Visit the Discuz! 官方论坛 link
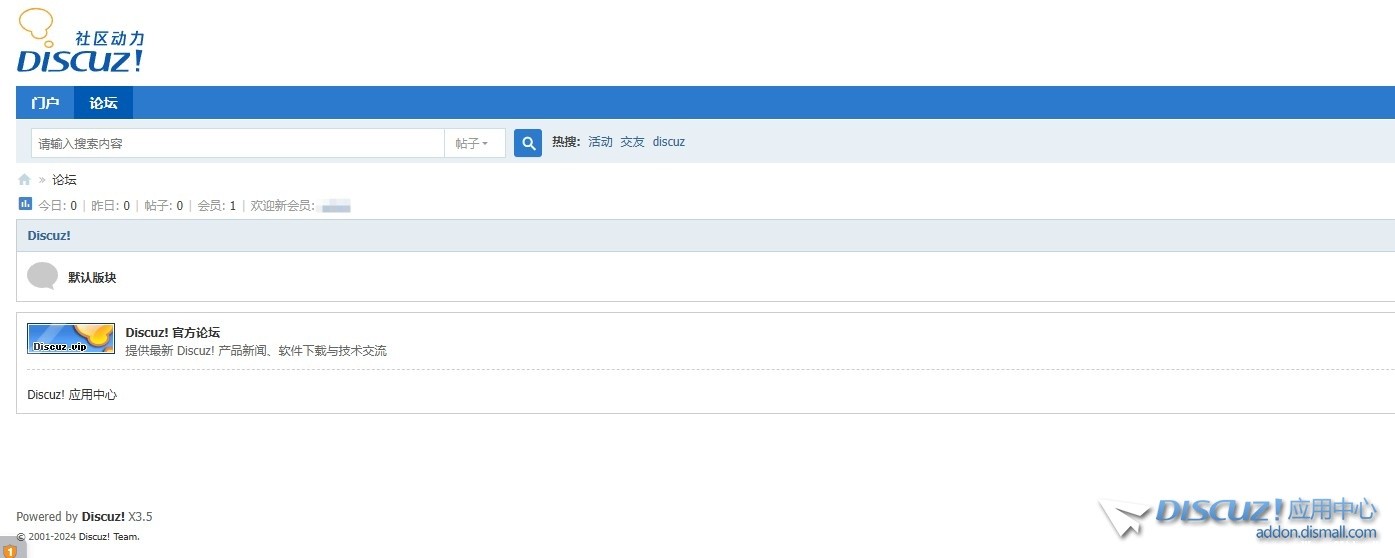This screenshot has height=558, width=1395. pos(172,332)
